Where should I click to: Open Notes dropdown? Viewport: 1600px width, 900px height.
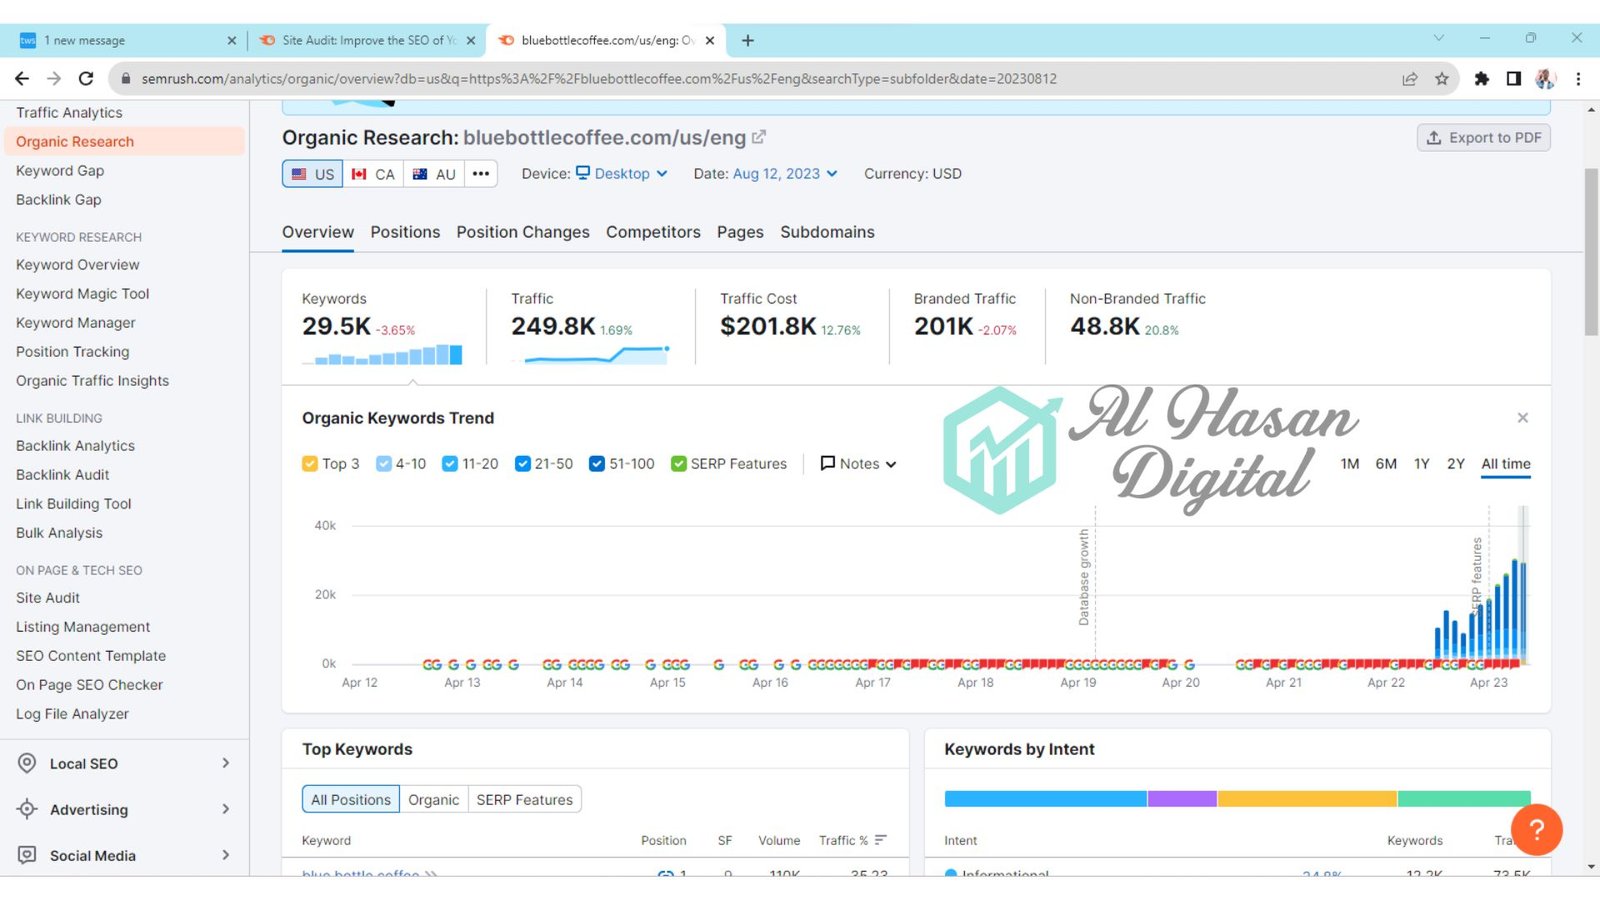(x=859, y=464)
